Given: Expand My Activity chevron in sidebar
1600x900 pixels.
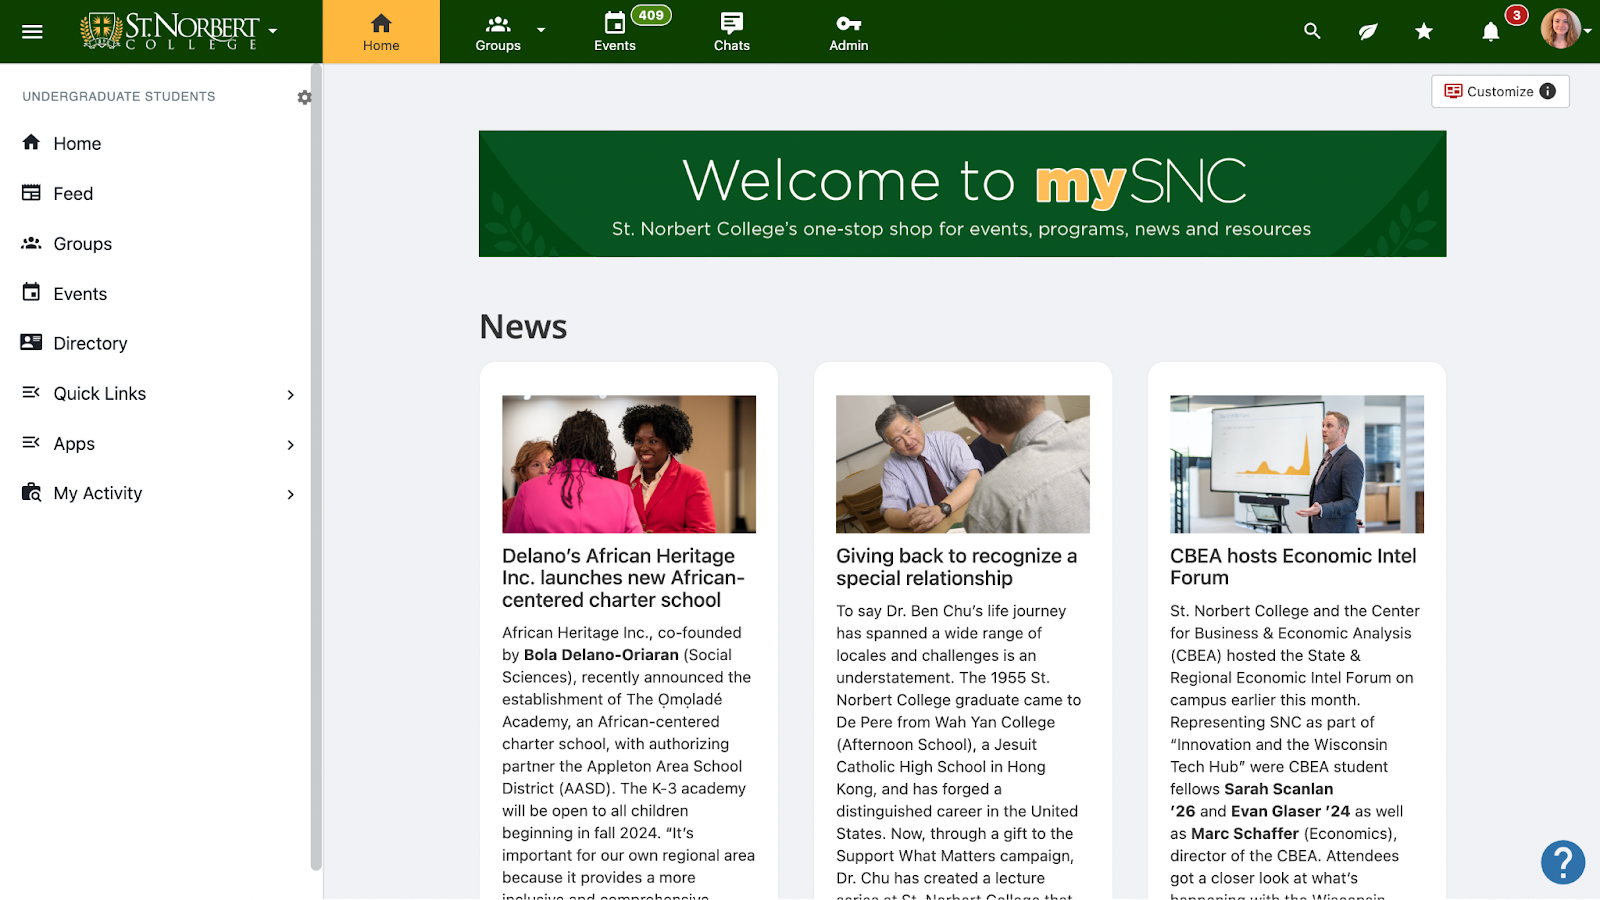Looking at the screenshot, I should pyautogui.click(x=290, y=495).
